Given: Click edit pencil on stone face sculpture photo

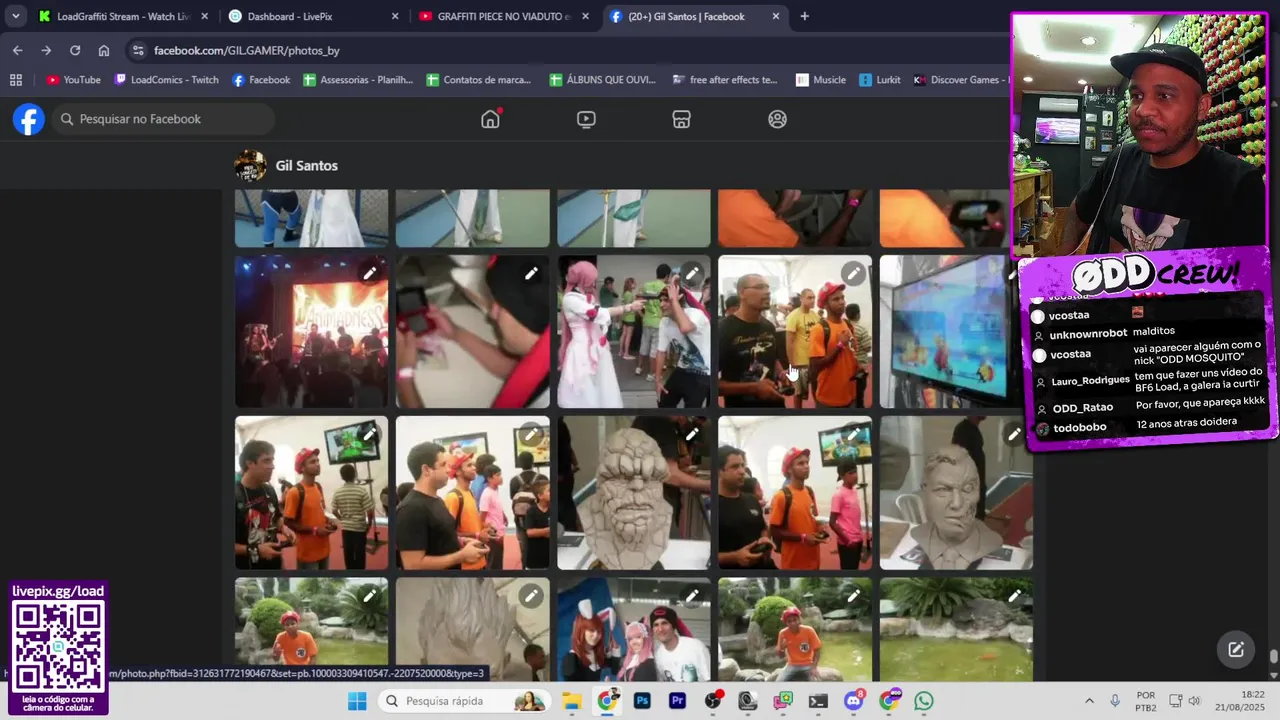Looking at the screenshot, I should [x=692, y=434].
